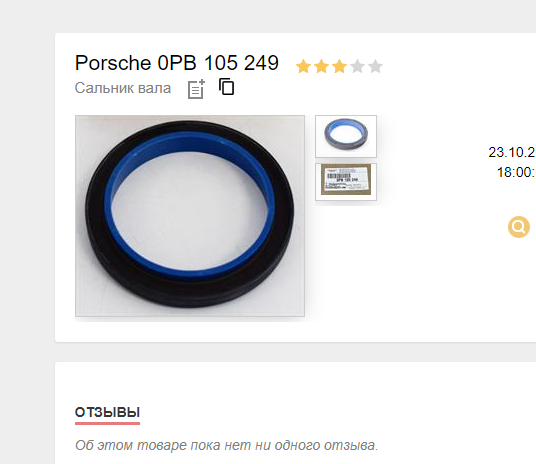This screenshot has width=536, height=464.
Task: Click the add-to-notes list icon
Action: (x=196, y=89)
